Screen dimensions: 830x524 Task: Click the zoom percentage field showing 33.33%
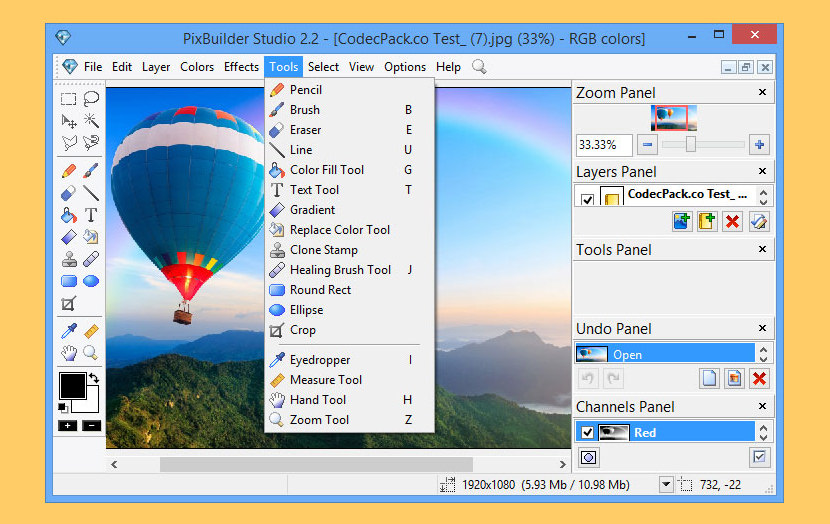click(603, 145)
